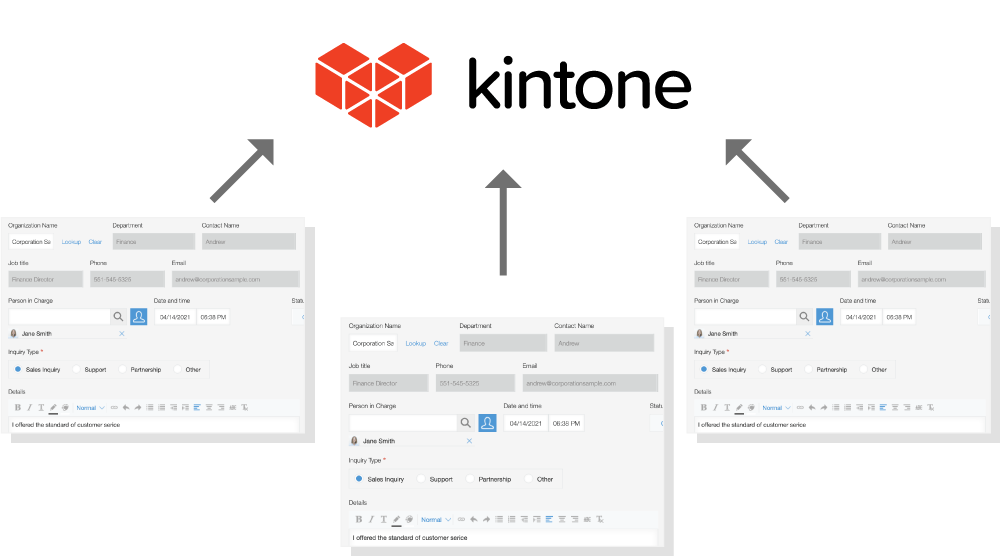Image resolution: width=1000 pixels, height=556 pixels.
Task: Click the Lookup link in the center form
Action: pyautogui.click(x=415, y=343)
